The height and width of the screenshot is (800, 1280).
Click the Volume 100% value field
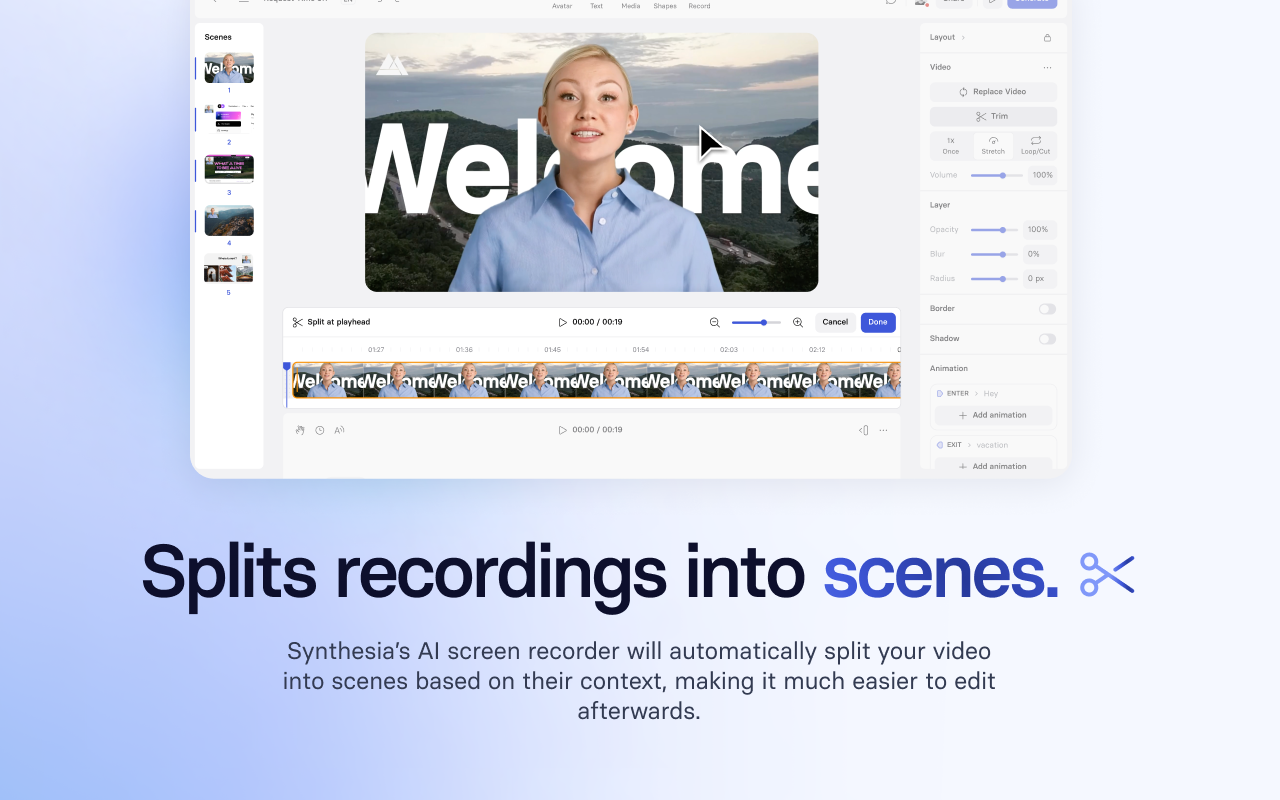[x=1042, y=175]
